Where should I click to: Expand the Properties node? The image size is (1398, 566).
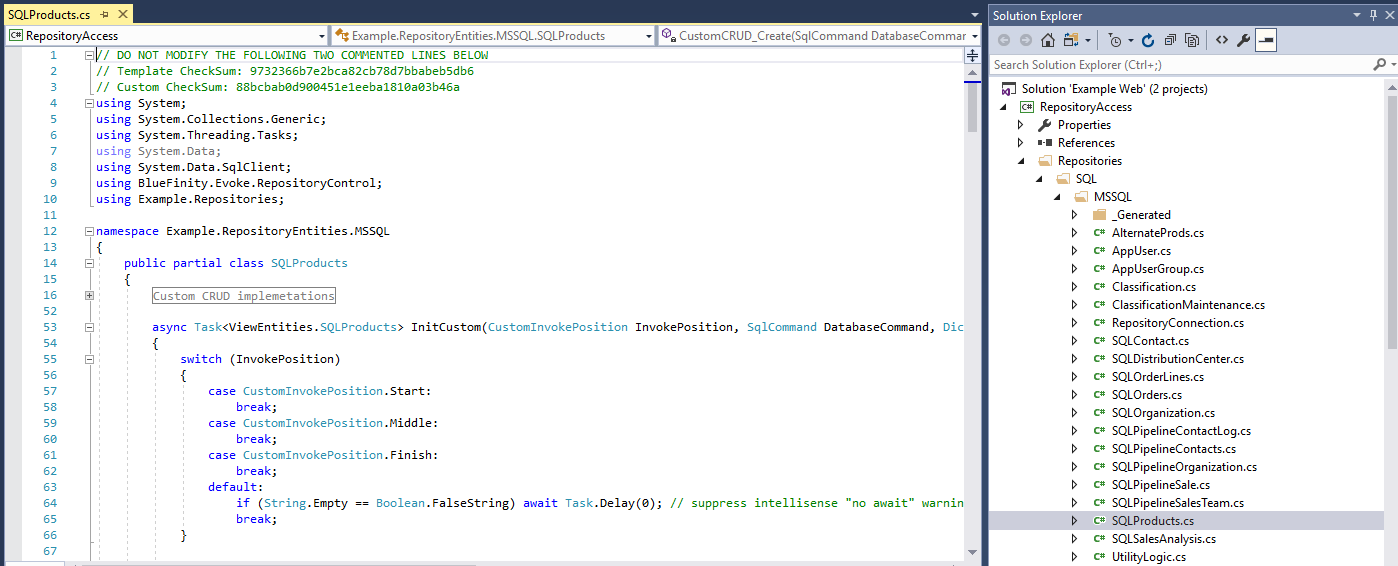coord(1021,125)
